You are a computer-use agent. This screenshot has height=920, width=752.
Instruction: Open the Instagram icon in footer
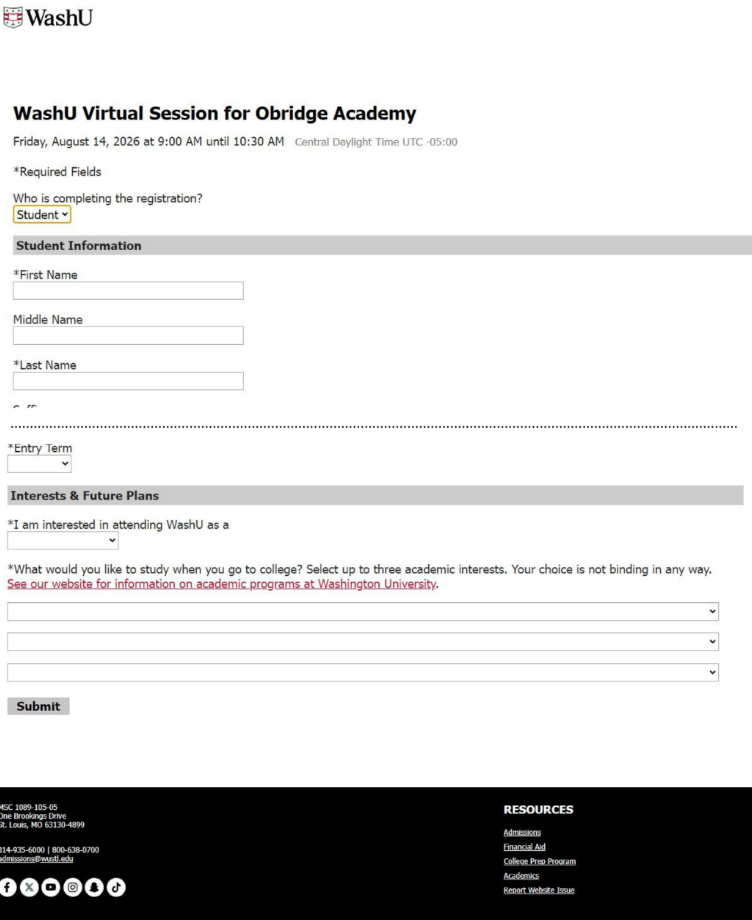tap(73, 887)
